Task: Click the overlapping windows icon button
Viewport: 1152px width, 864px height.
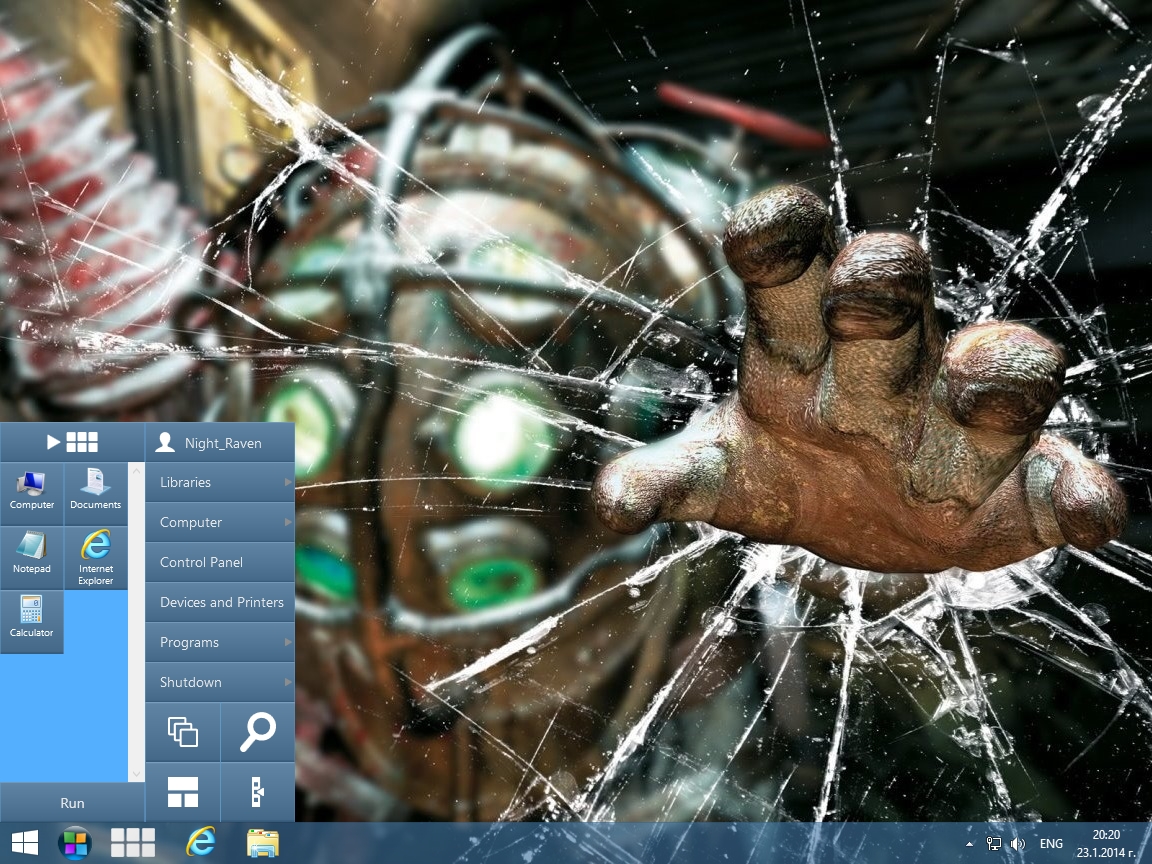Action: click(x=183, y=732)
